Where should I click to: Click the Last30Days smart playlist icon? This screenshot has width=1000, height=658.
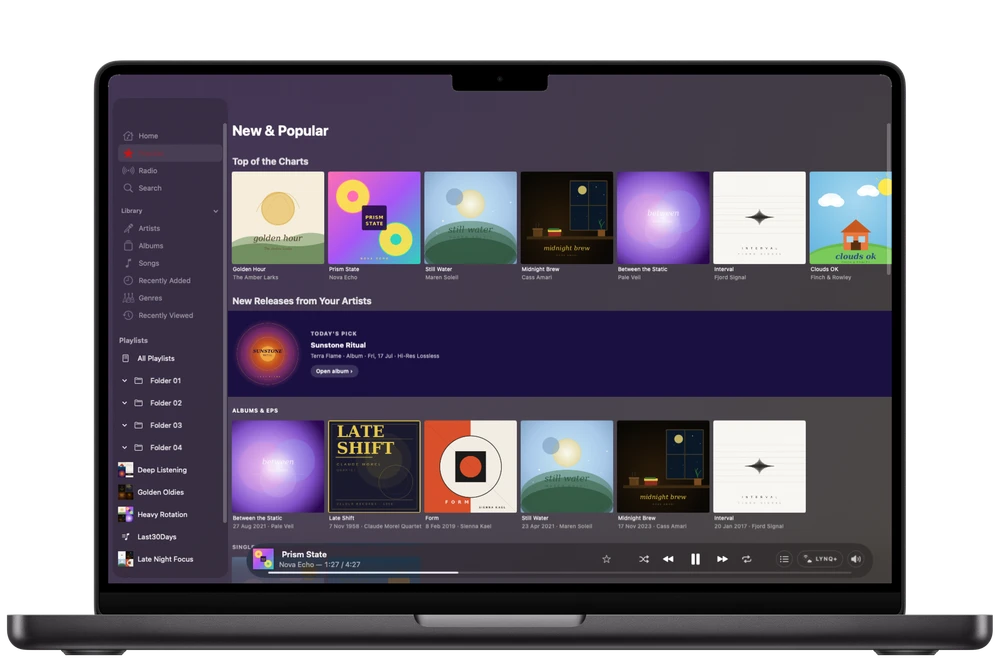[126, 537]
